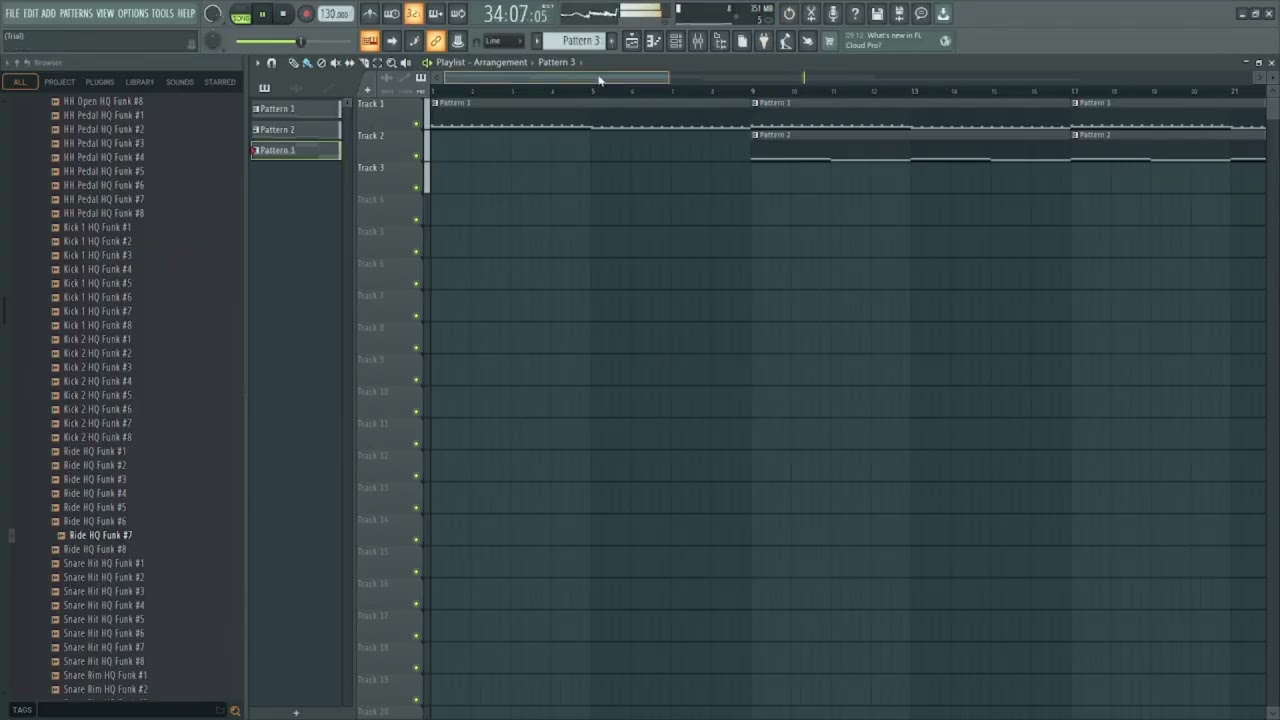Click the Pattern 3 breadcrumb in Playlist title
This screenshot has width=1280, height=720.
pyautogui.click(x=557, y=62)
